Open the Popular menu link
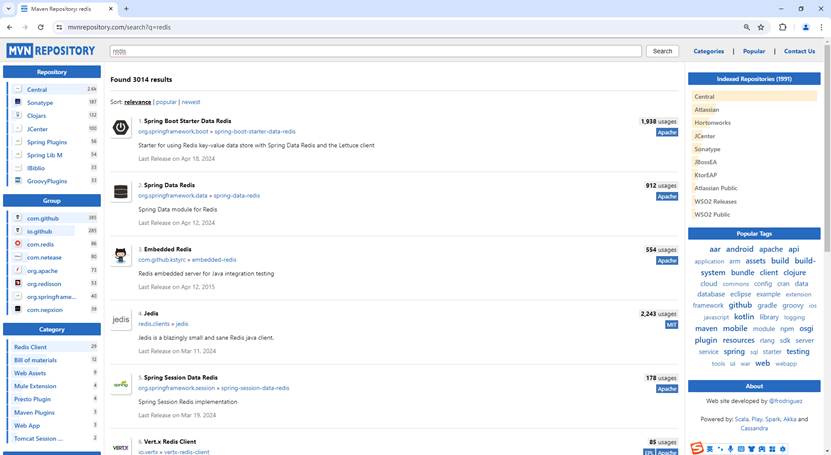This screenshot has height=455, width=831. pos(754,51)
